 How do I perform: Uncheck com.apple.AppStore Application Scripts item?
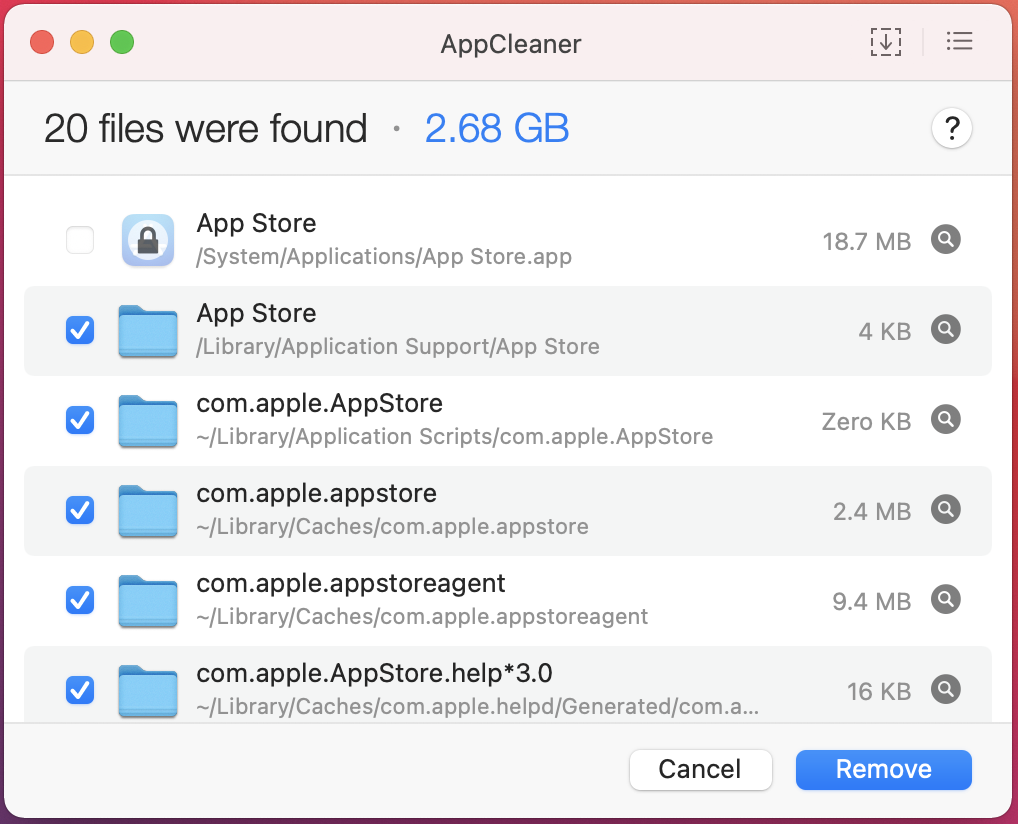pos(80,419)
